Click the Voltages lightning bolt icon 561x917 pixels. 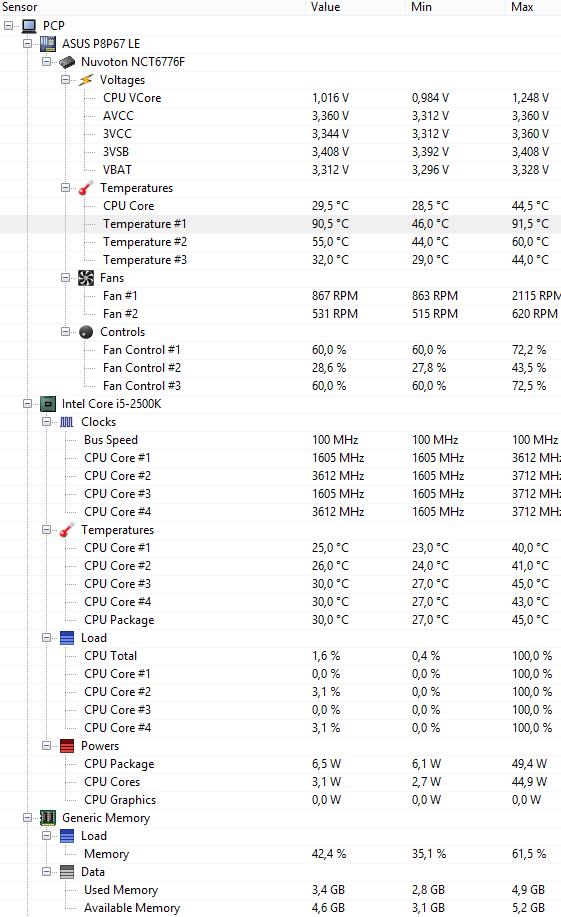86,80
